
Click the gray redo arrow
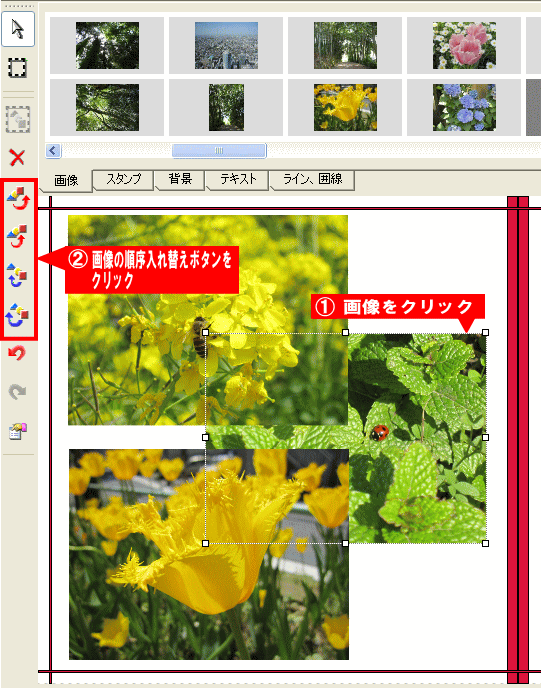point(17,391)
